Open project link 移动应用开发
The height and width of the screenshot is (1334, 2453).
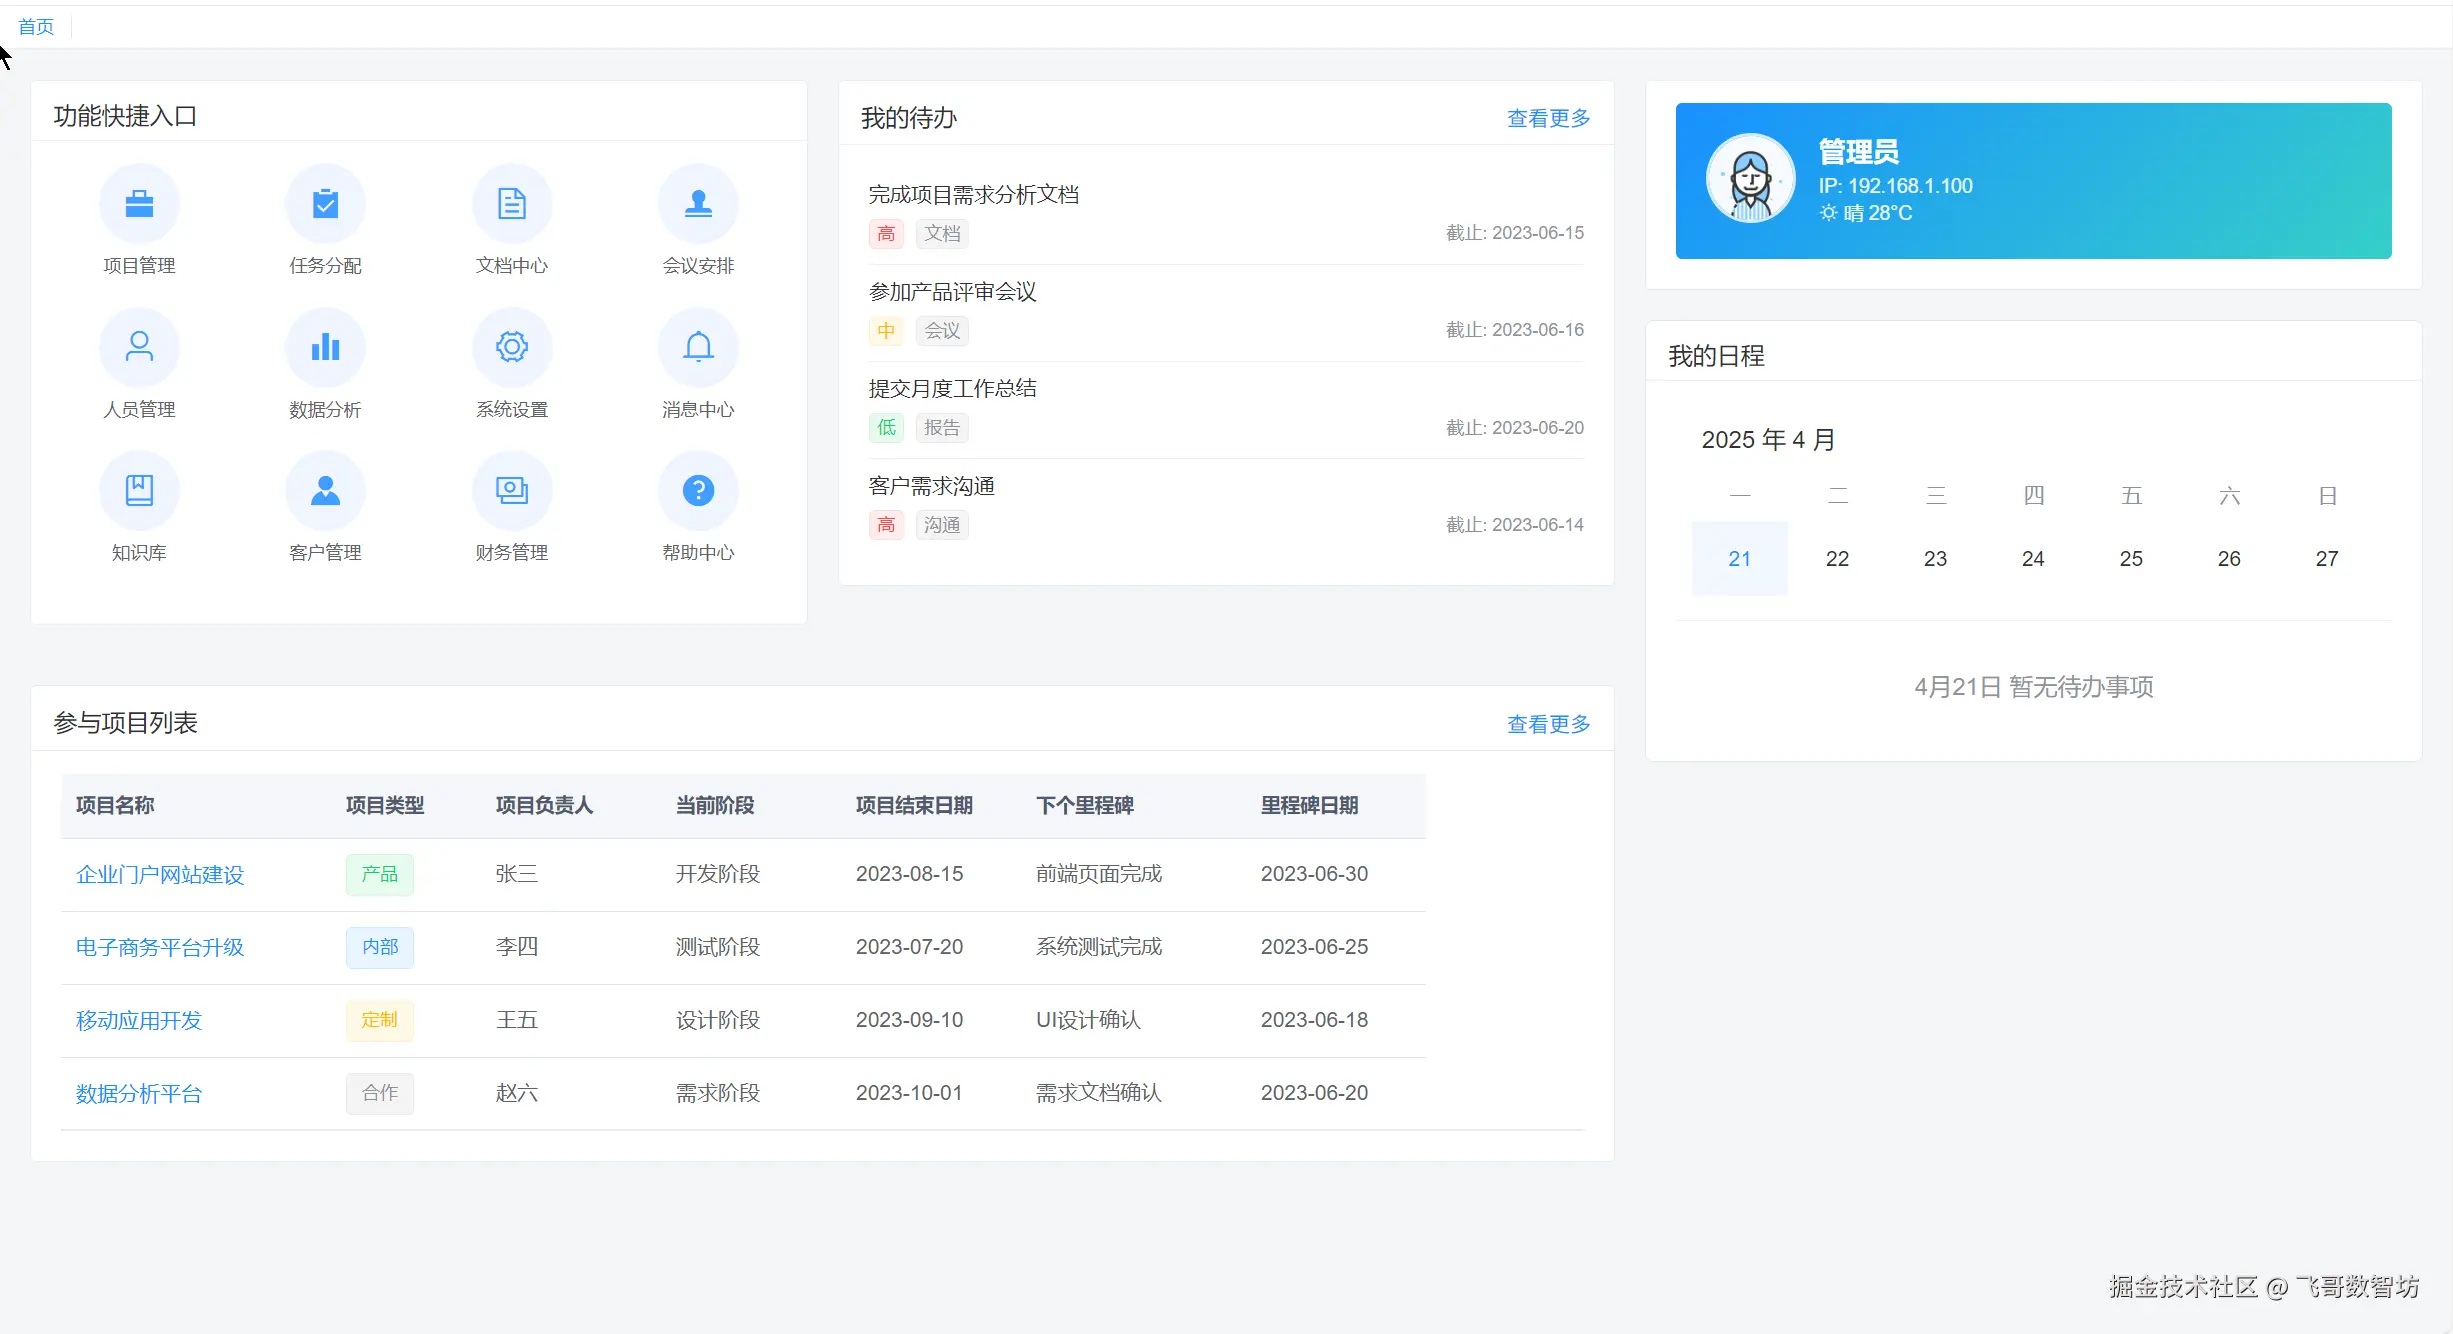point(139,1021)
